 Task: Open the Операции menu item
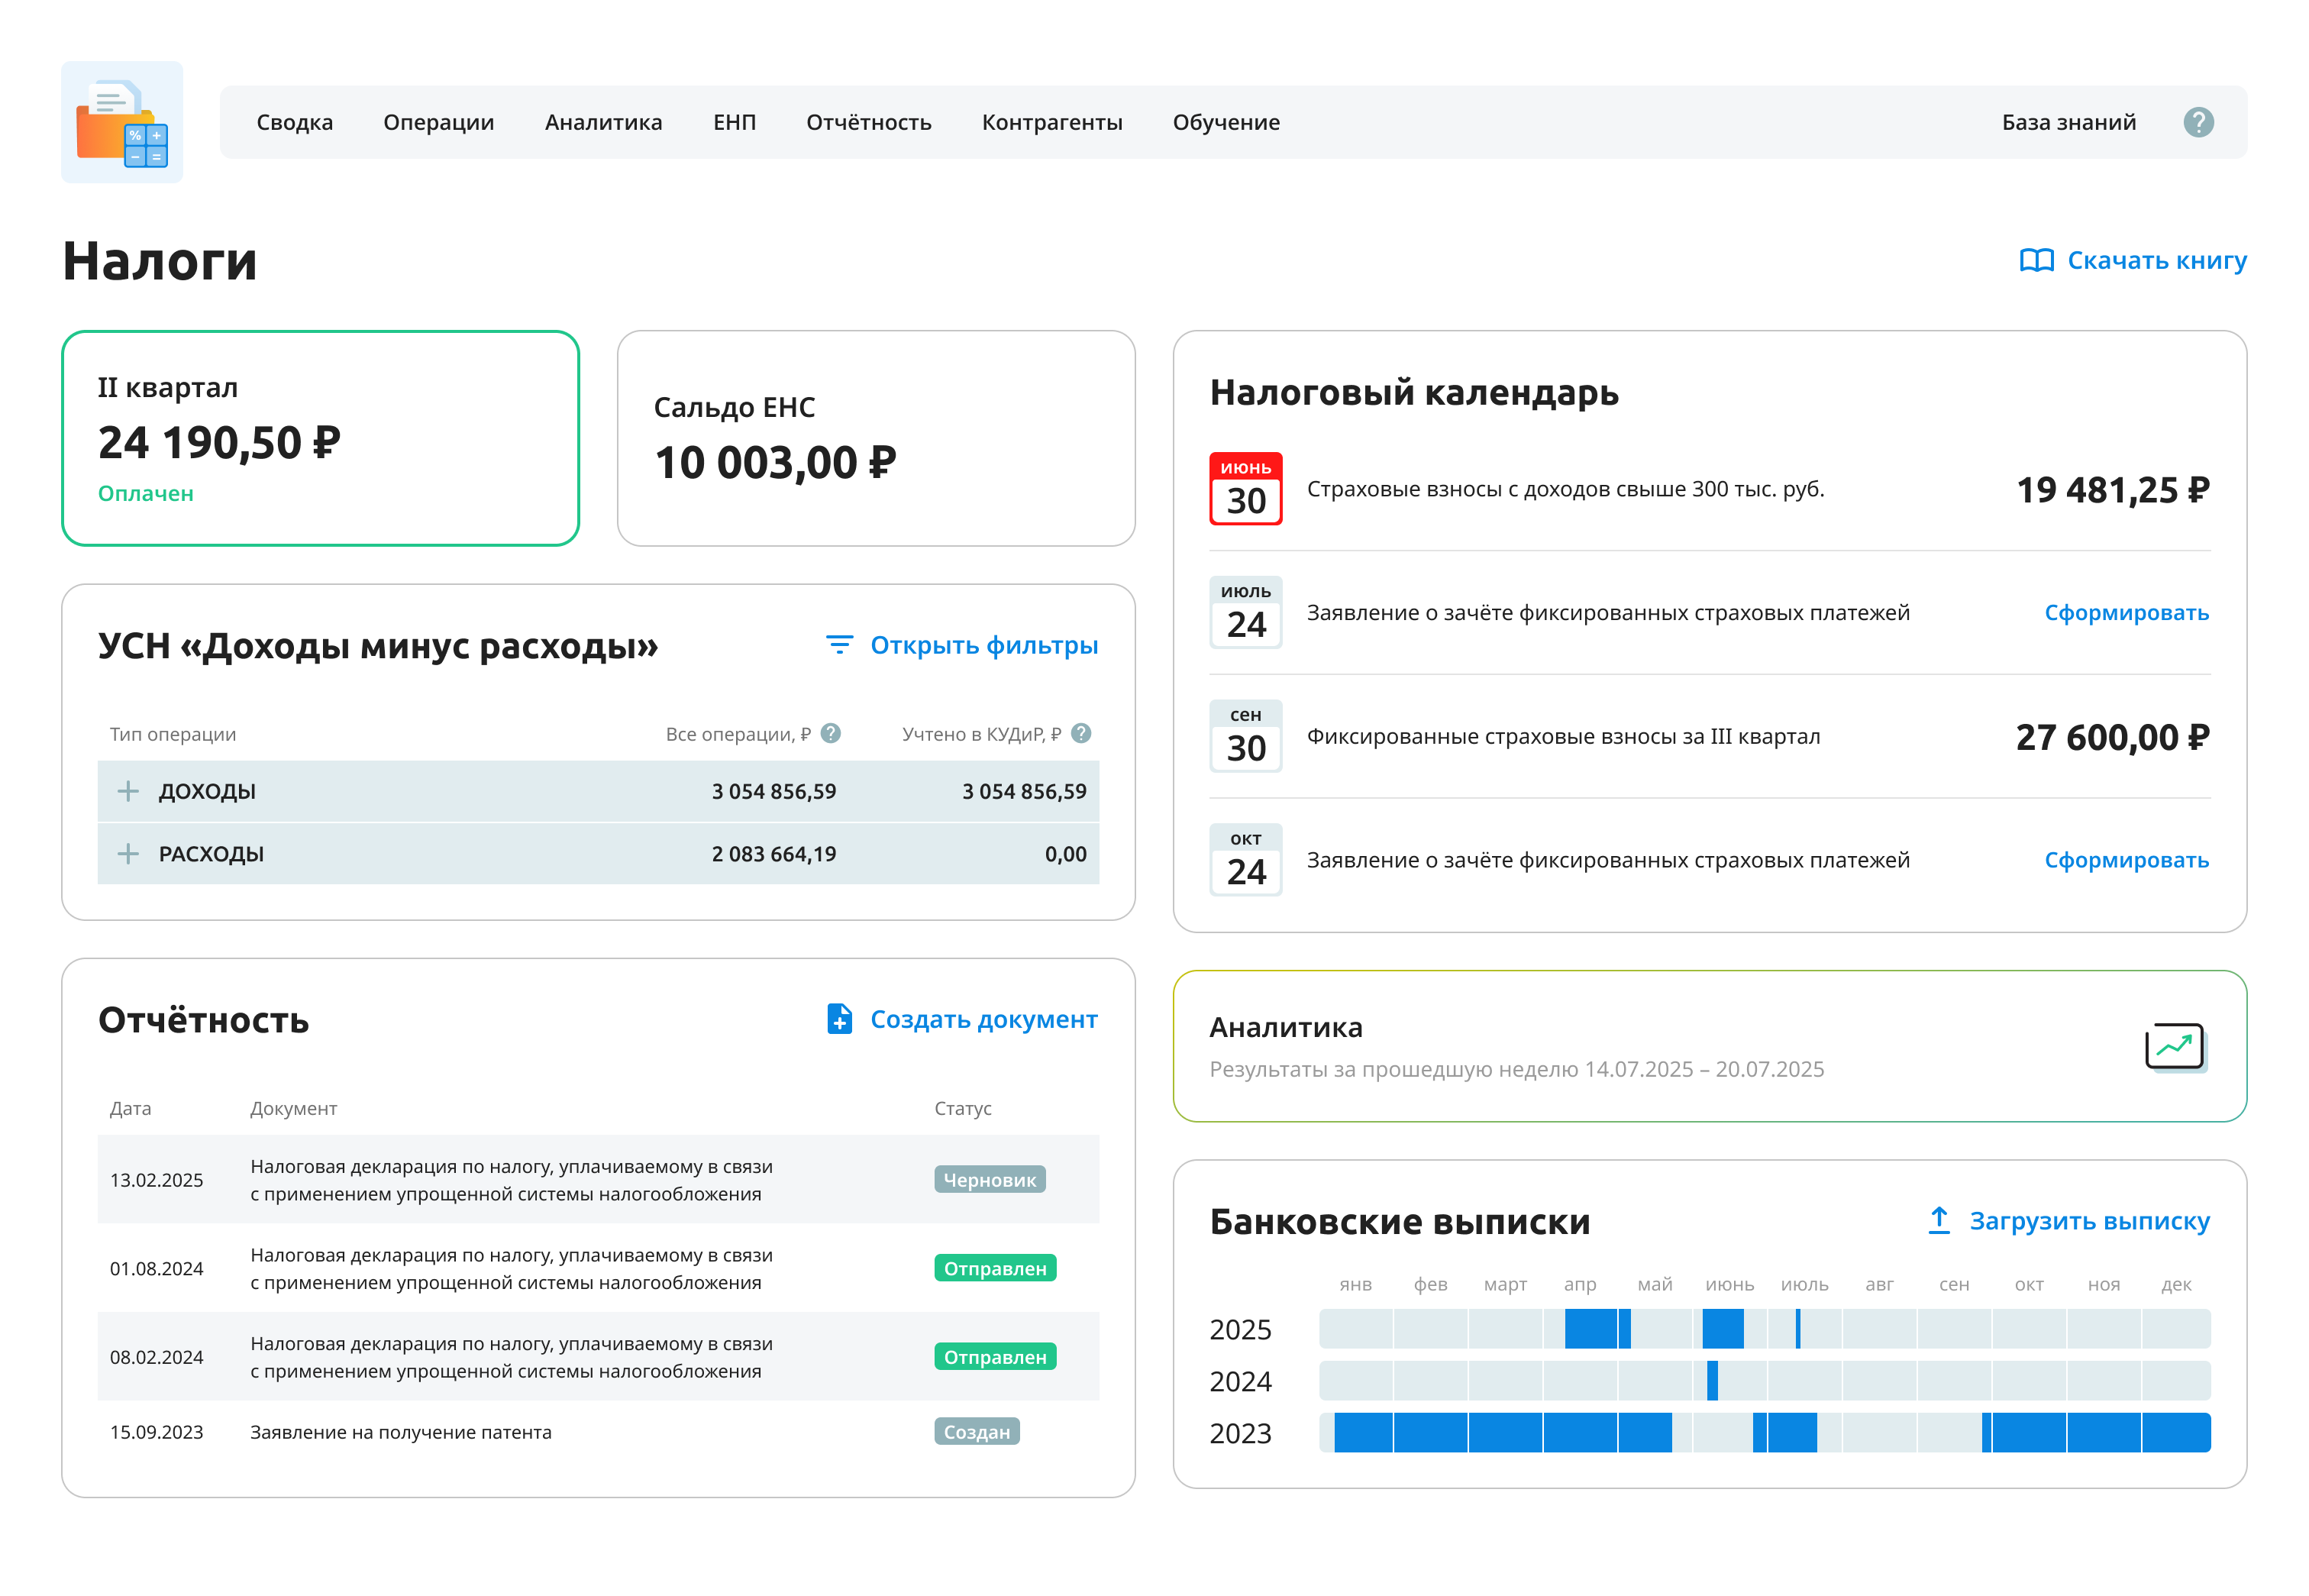click(x=438, y=122)
